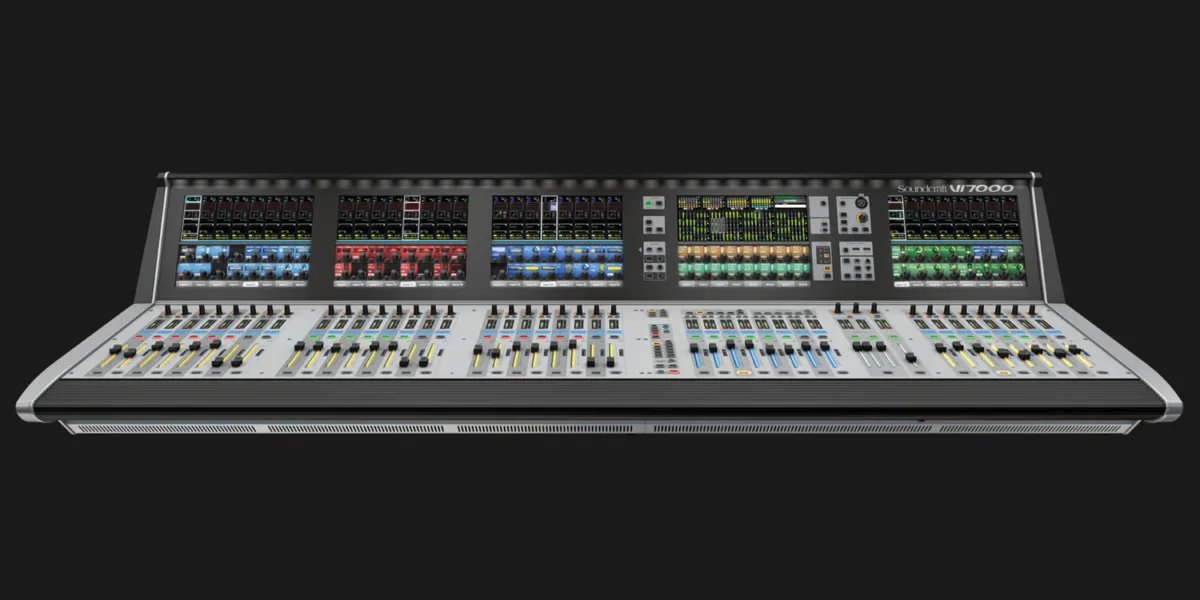Image resolution: width=1200 pixels, height=600 pixels.
Task: Tap the green lit button beside the master screen
Action: [649, 203]
